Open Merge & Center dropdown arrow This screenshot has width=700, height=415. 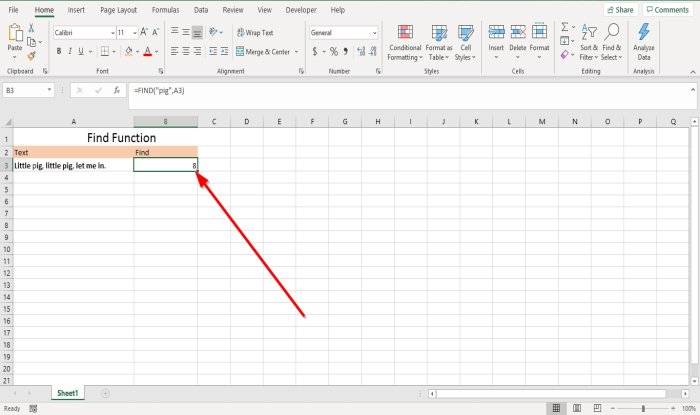tap(296, 52)
